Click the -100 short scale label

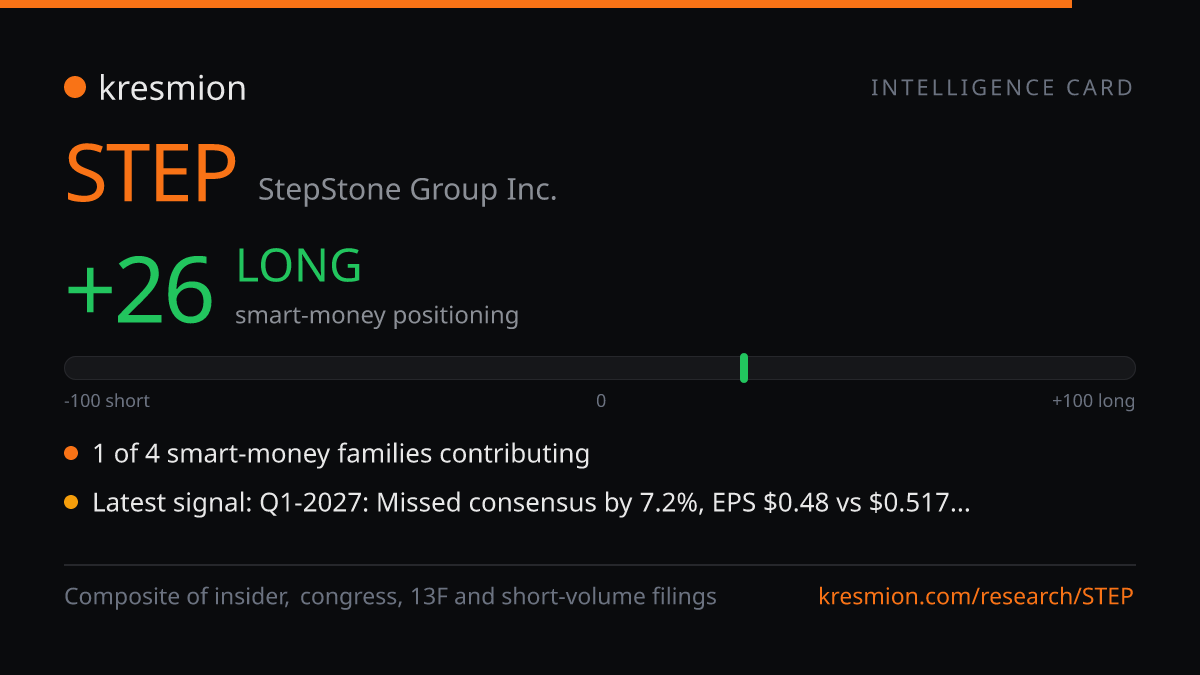107,401
